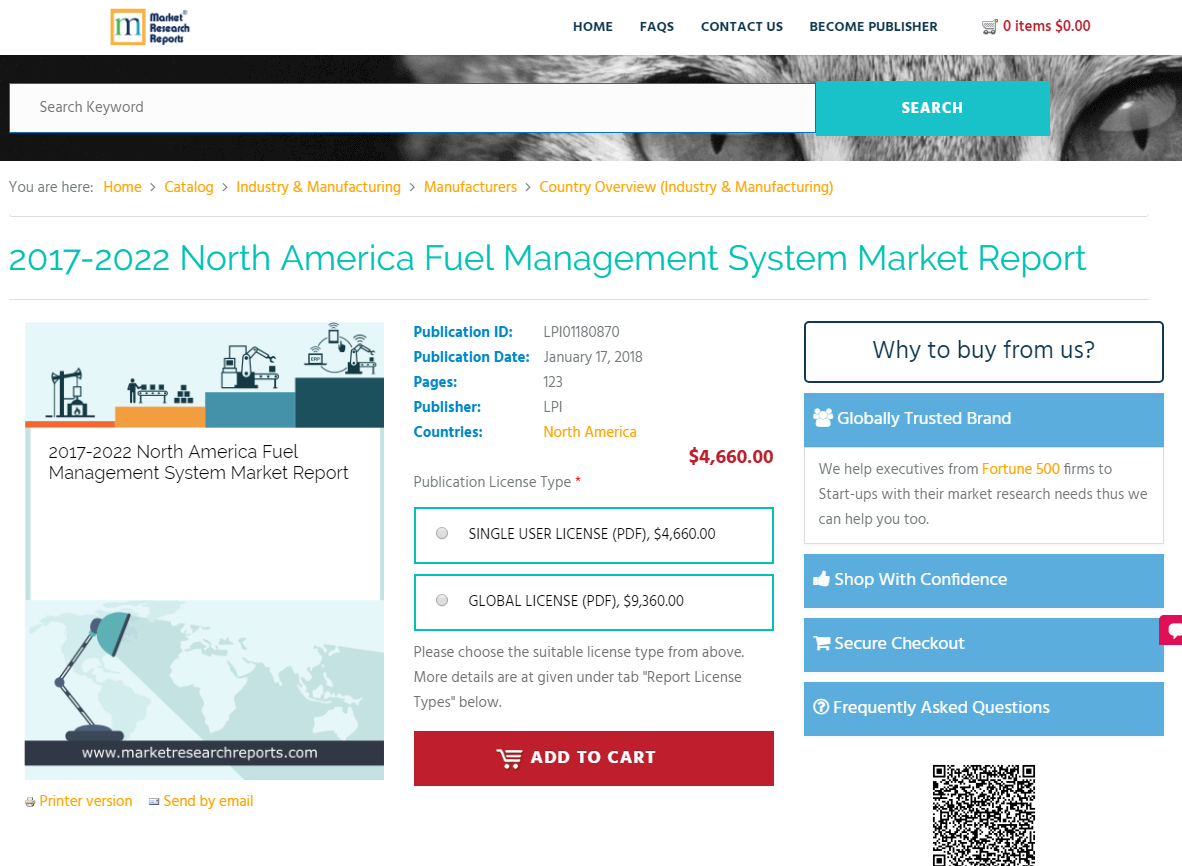Open the HOME menu item

[593, 26]
